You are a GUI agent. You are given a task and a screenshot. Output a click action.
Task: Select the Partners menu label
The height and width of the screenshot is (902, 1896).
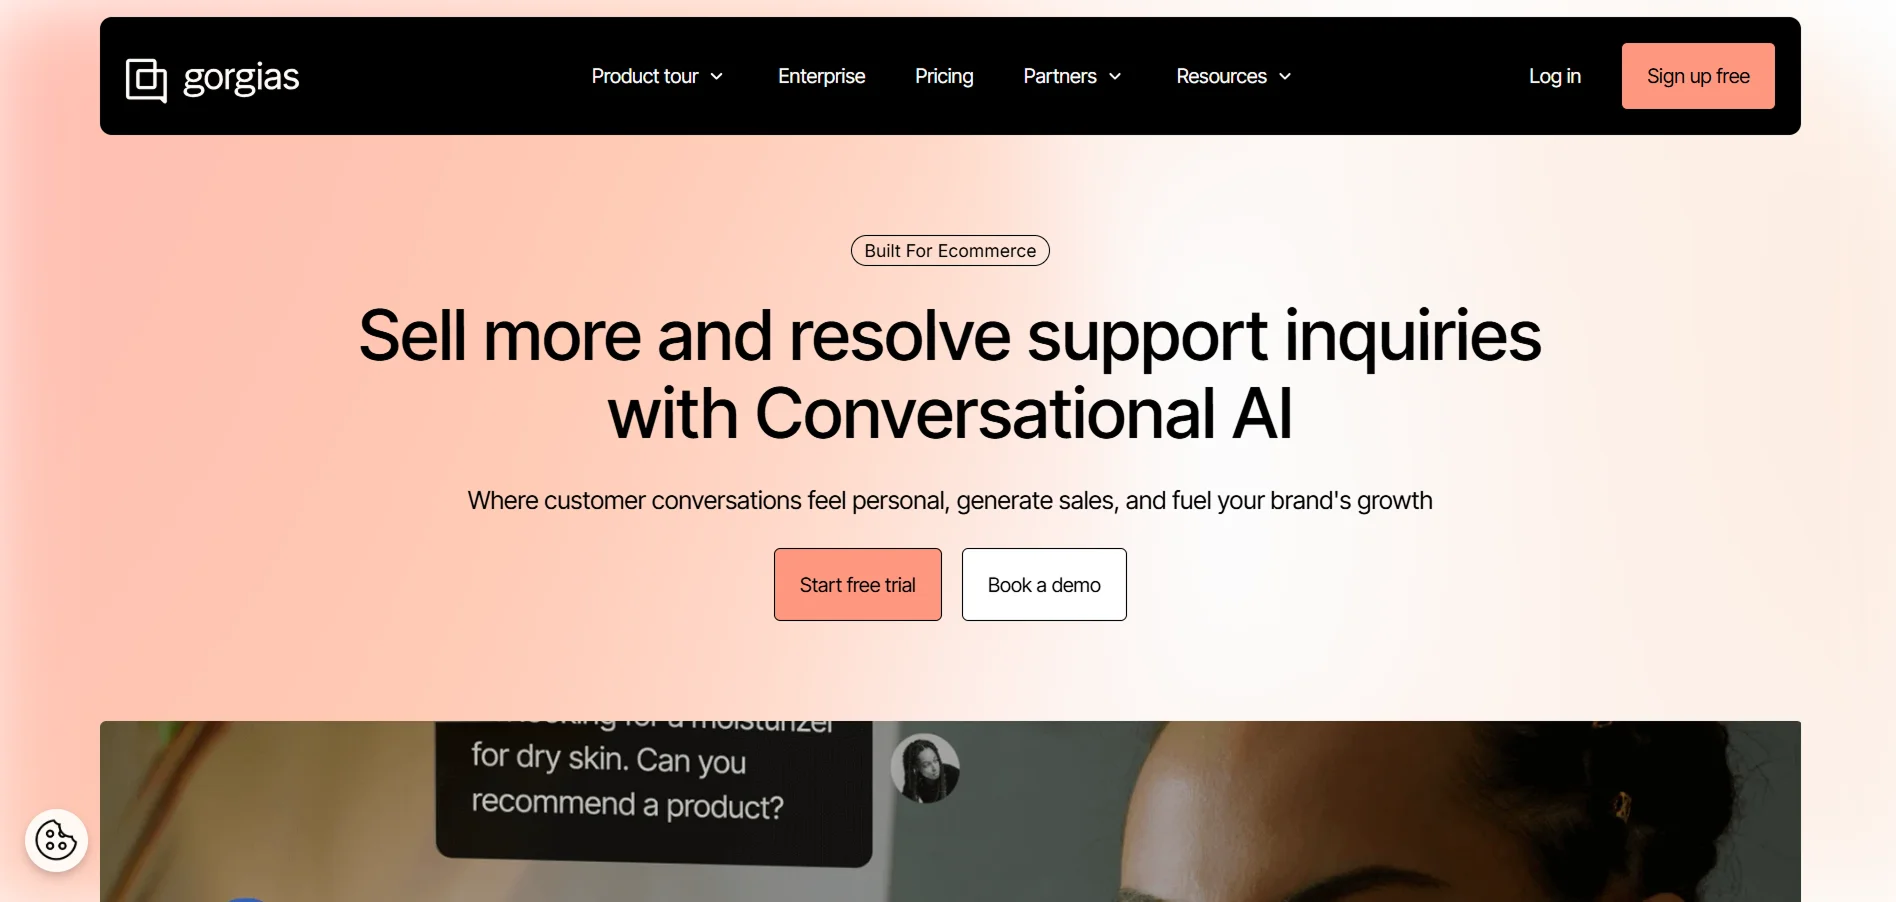tap(1060, 76)
